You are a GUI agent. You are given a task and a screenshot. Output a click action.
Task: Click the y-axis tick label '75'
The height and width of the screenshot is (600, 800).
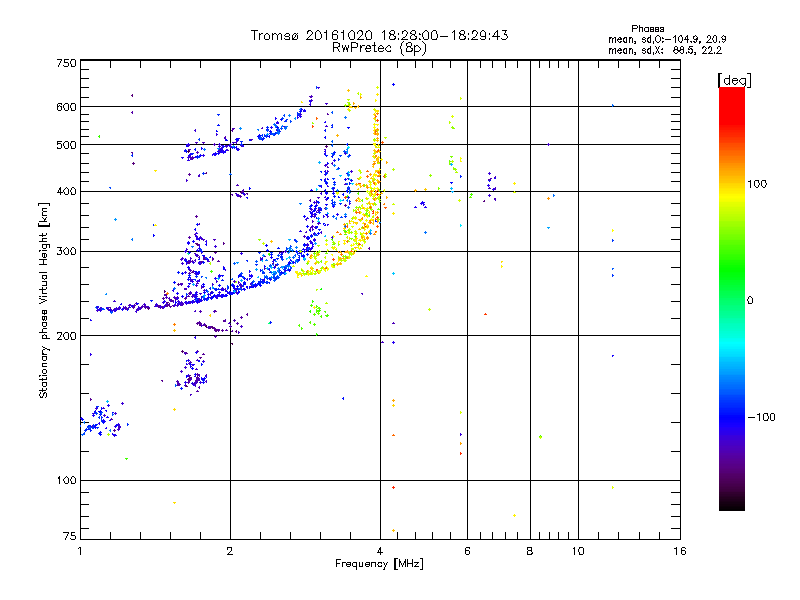point(70,536)
